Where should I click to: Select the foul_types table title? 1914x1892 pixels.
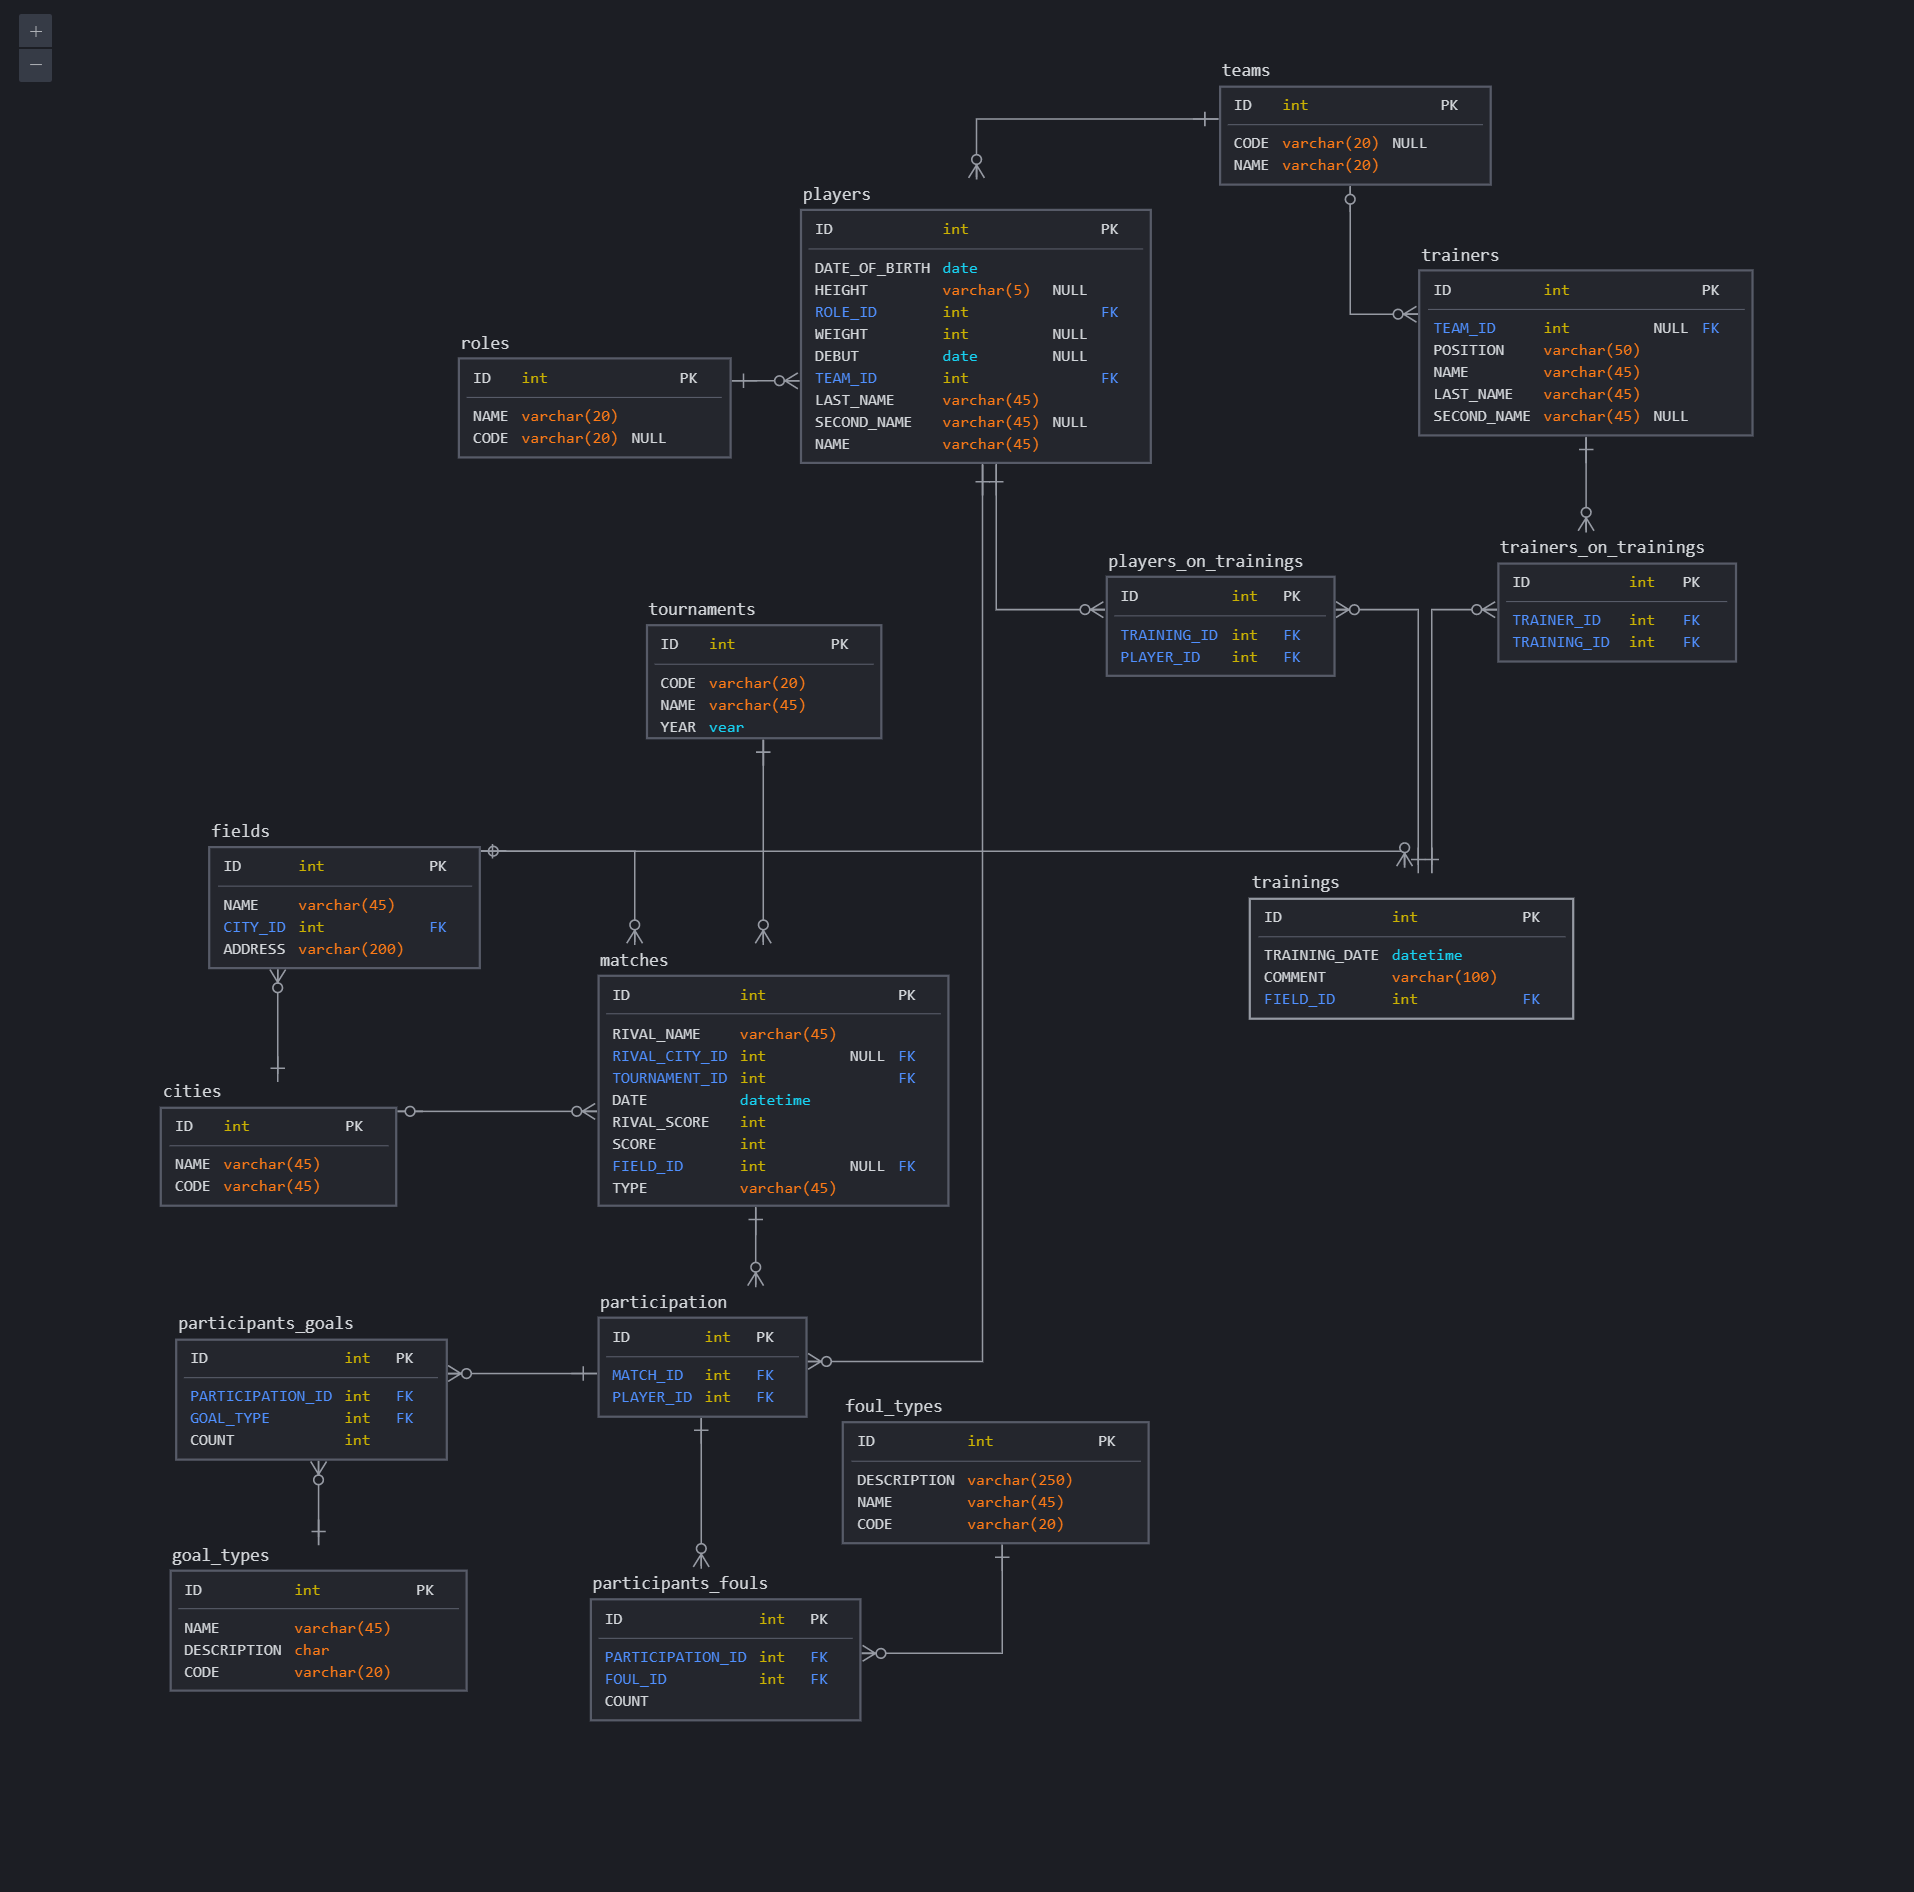[x=893, y=1406]
